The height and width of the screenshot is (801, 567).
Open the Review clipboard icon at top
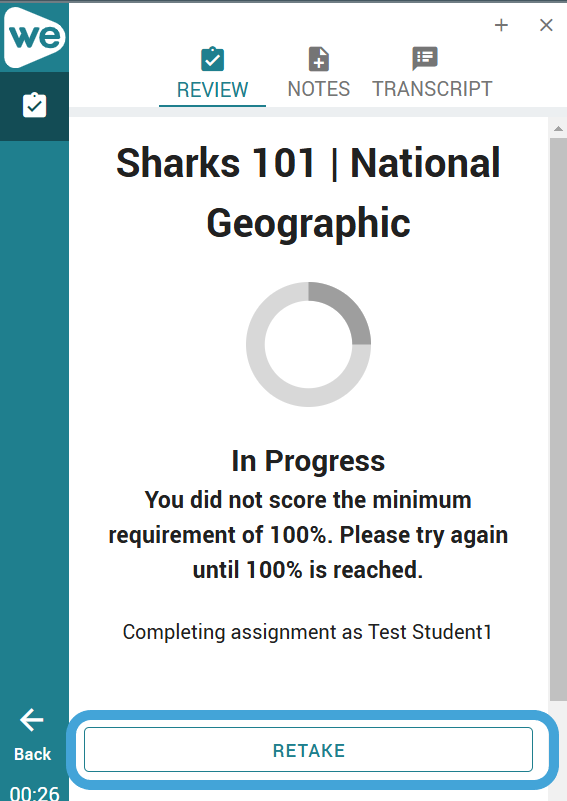click(212, 59)
